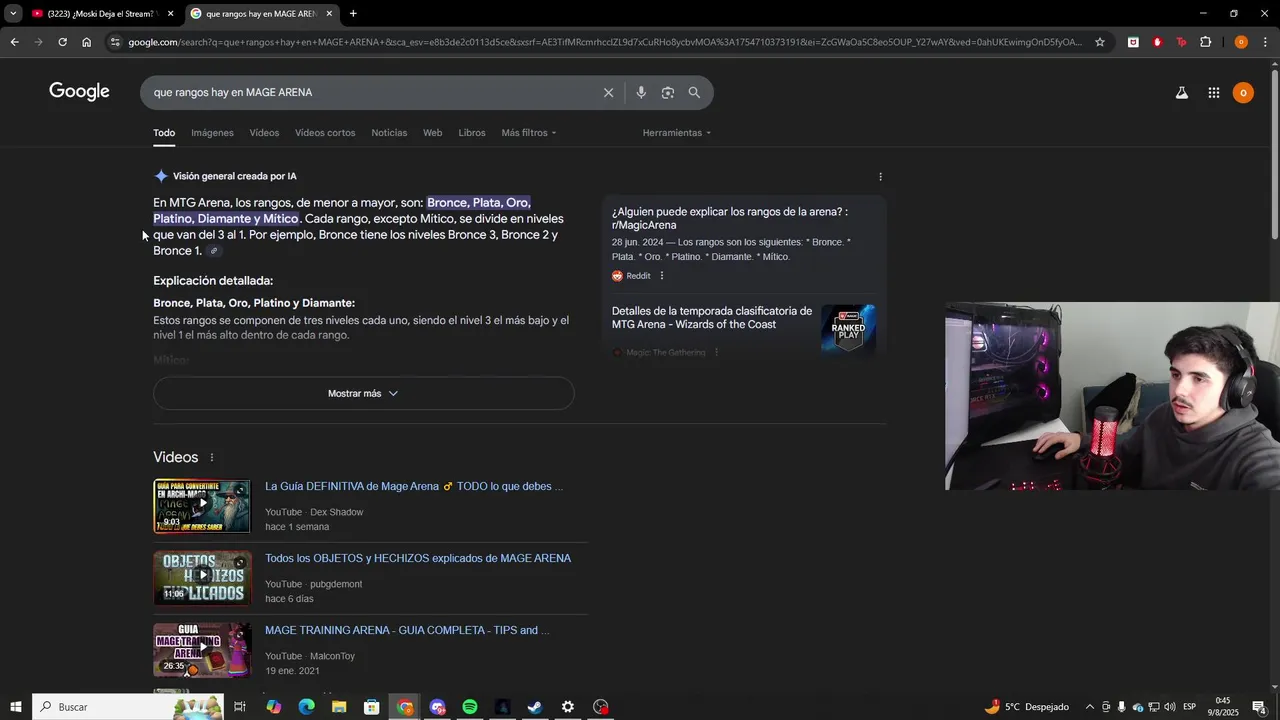Go back to the previous page

[14, 42]
